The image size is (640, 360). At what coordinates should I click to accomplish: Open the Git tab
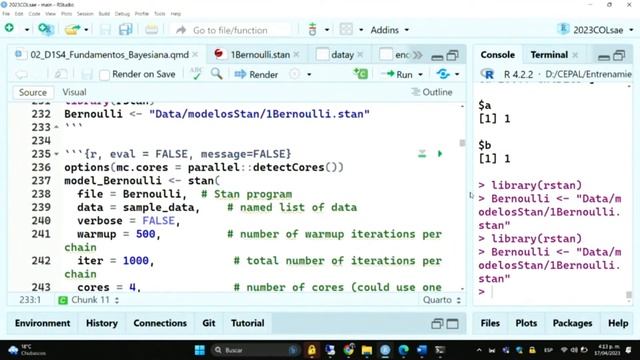[x=209, y=323]
